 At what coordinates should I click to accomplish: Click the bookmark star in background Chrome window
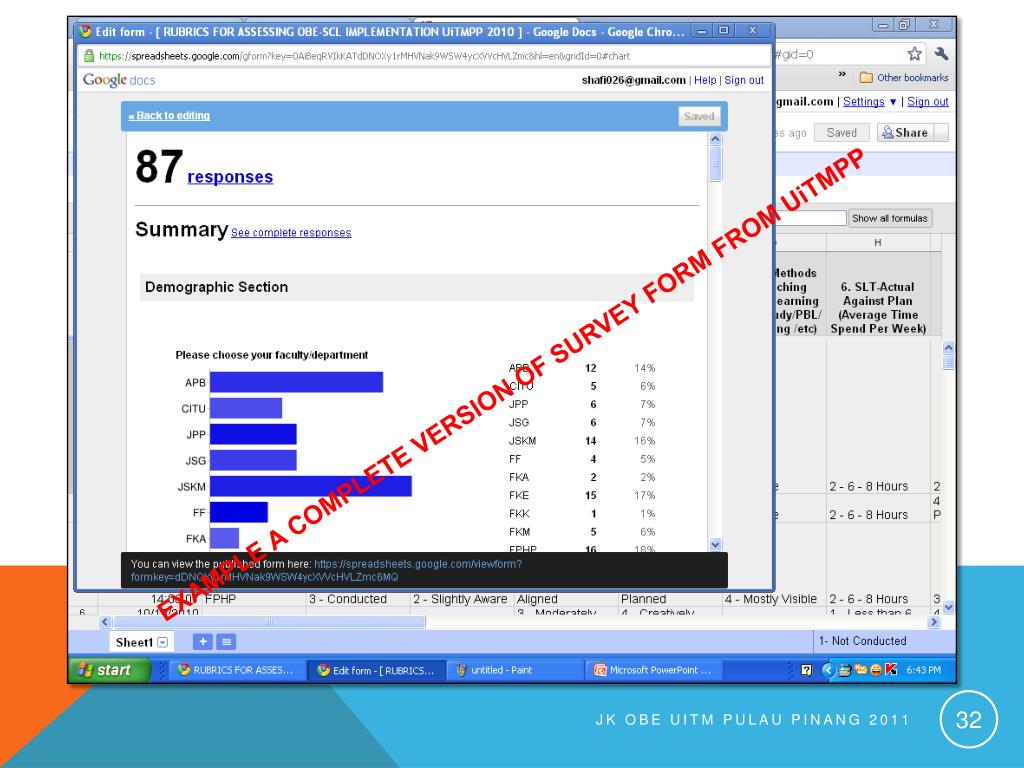(914, 54)
